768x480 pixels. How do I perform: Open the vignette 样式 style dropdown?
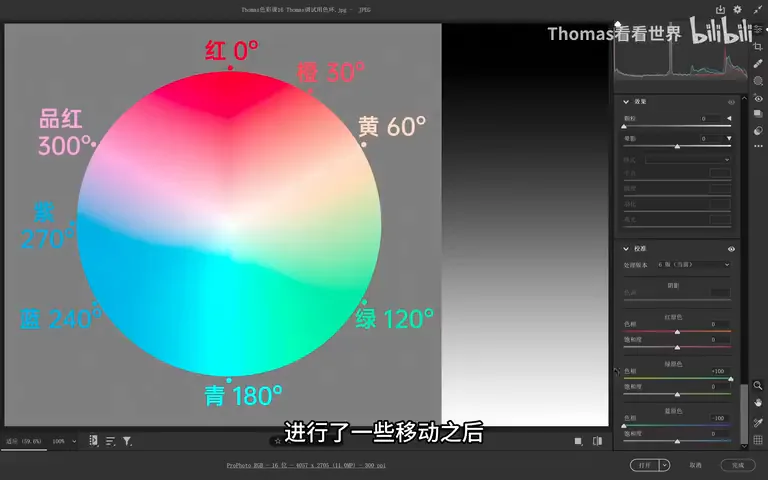[x=688, y=160]
